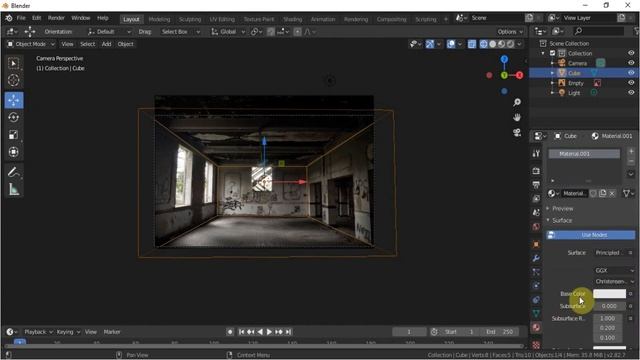Click Marker in timeline header

(x=112, y=332)
